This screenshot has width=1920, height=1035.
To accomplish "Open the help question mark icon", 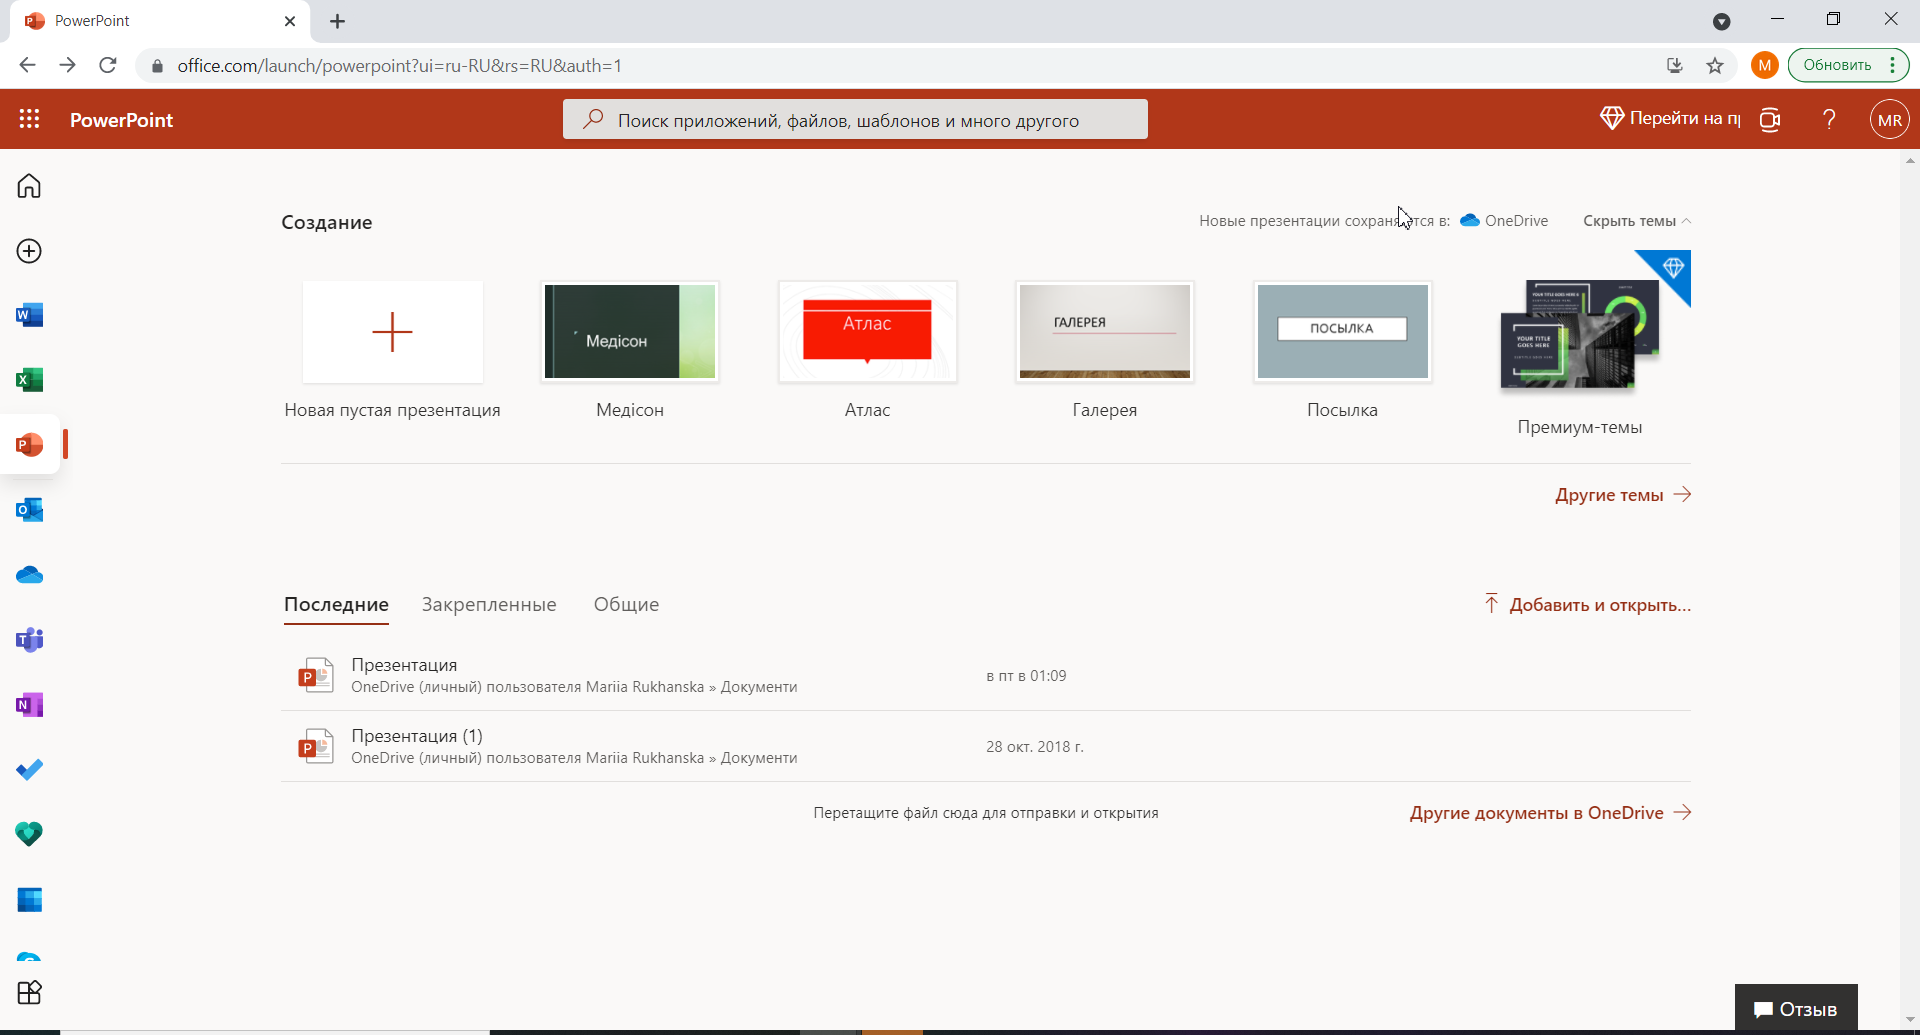I will [x=1829, y=120].
